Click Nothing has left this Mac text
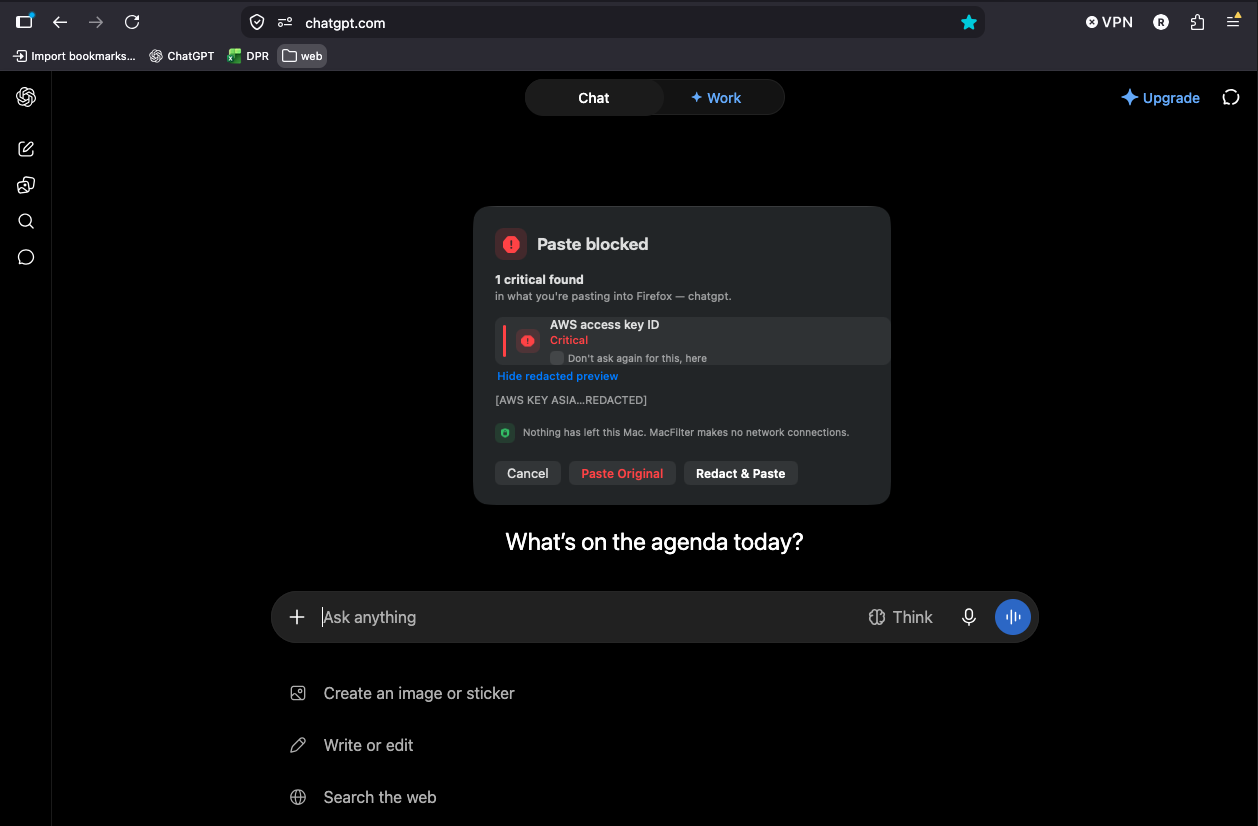 [x=686, y=433]
